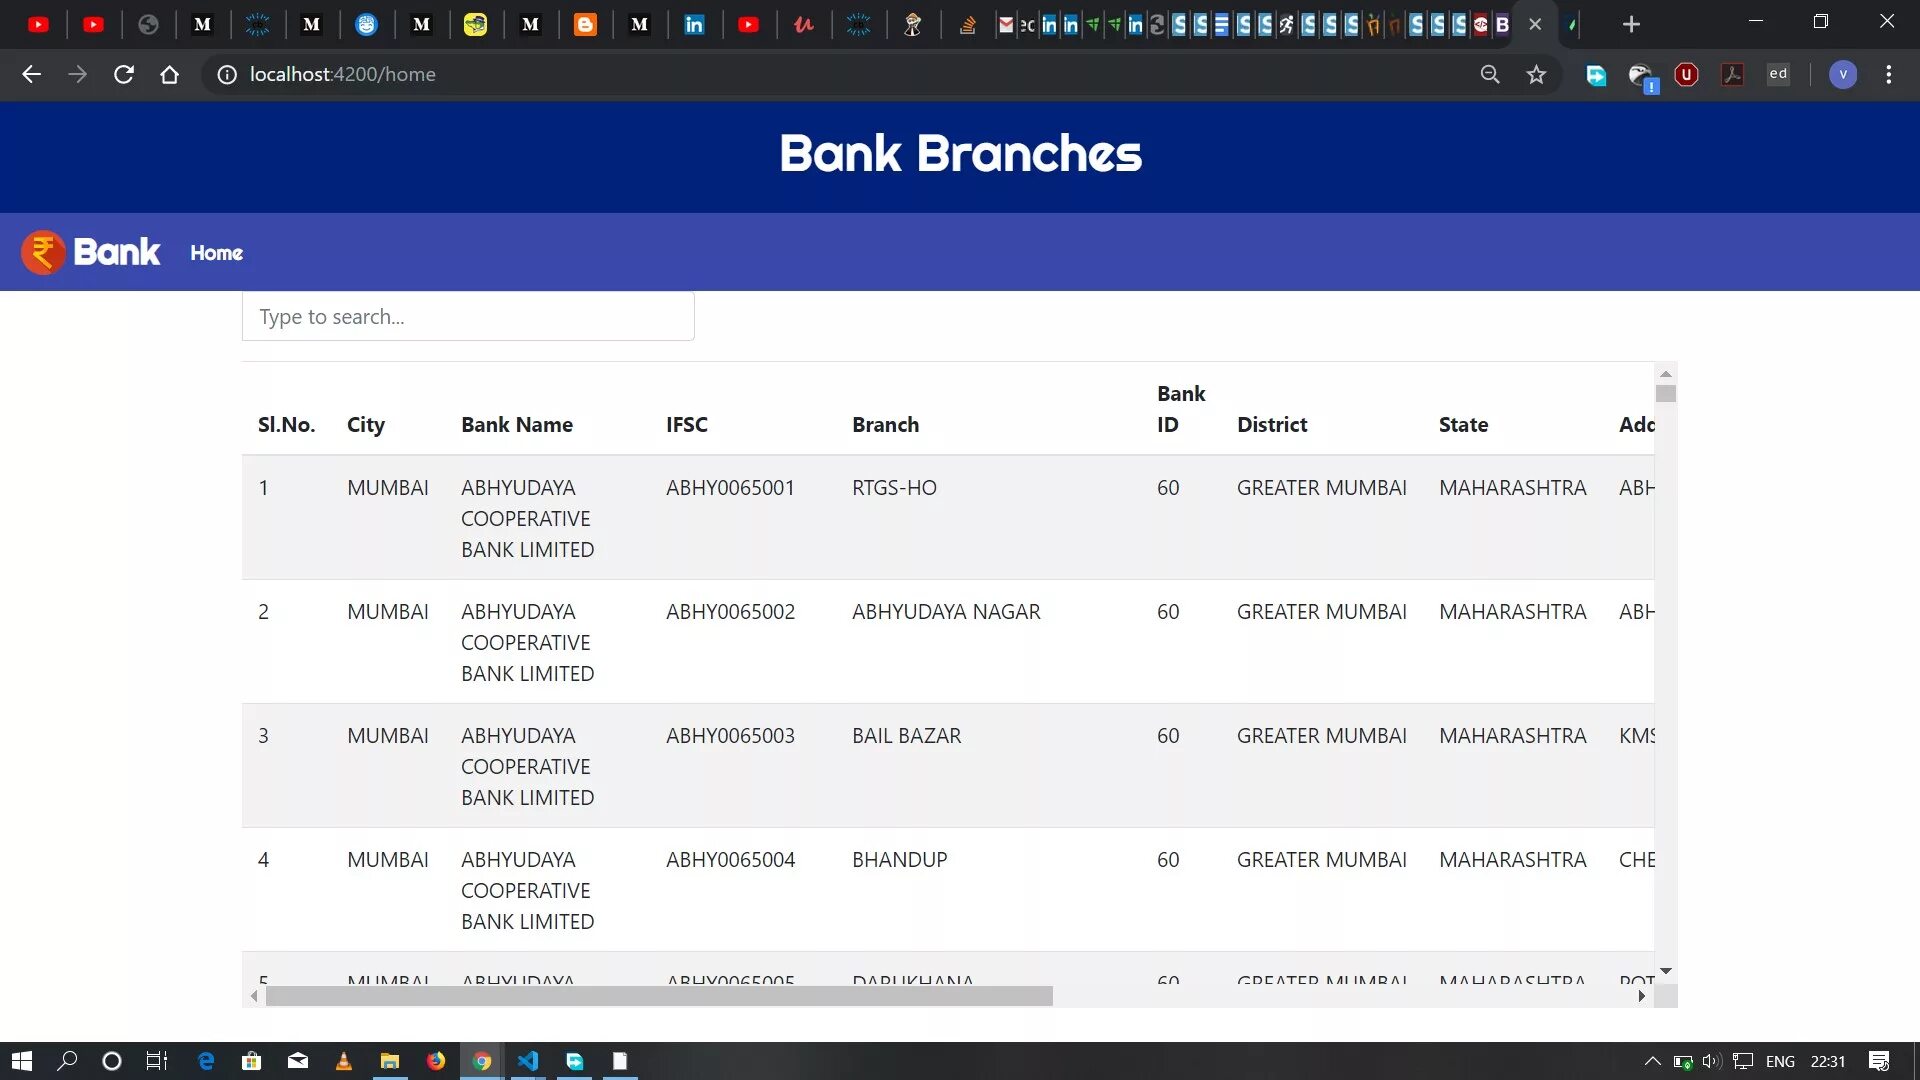The image size is (1920, 1080).
Task: Click the back navigation arrow
Action: tap(32, 74)
